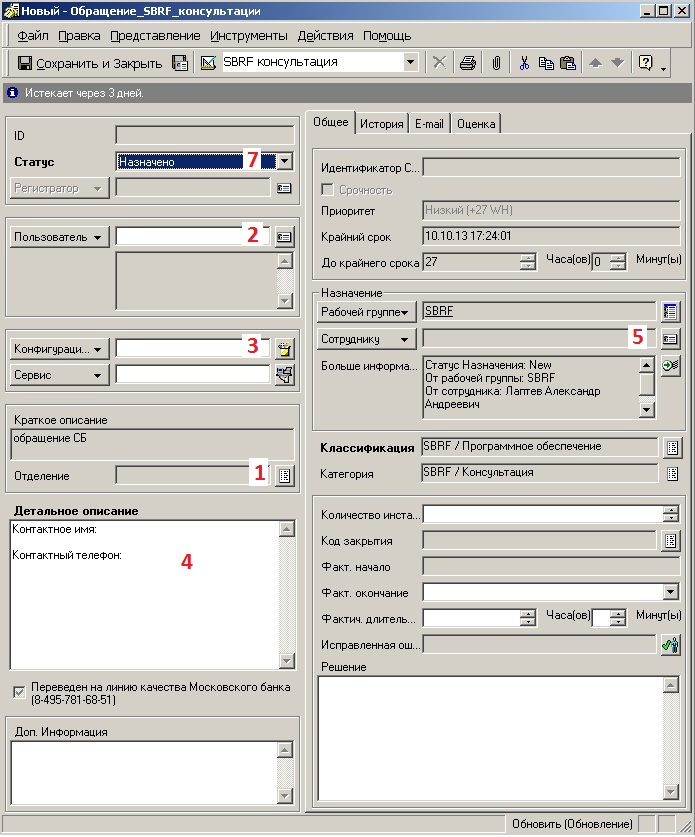Screen dimensions: 695x837
Task: Click the copy icon in toolbar
Action: [546, 63]
